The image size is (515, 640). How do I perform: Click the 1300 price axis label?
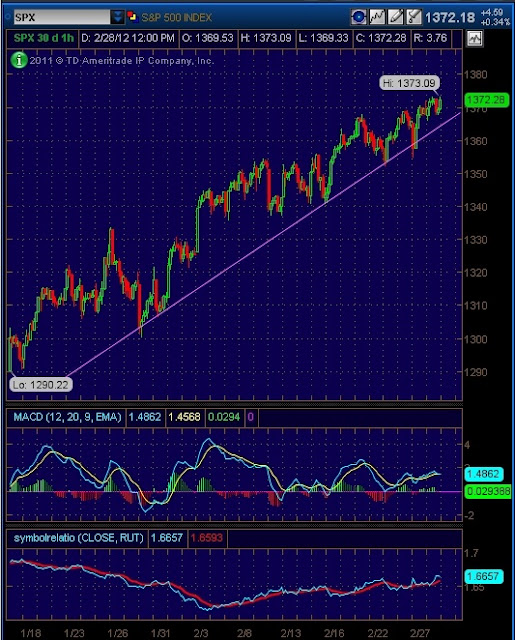(x=476, y=339)
